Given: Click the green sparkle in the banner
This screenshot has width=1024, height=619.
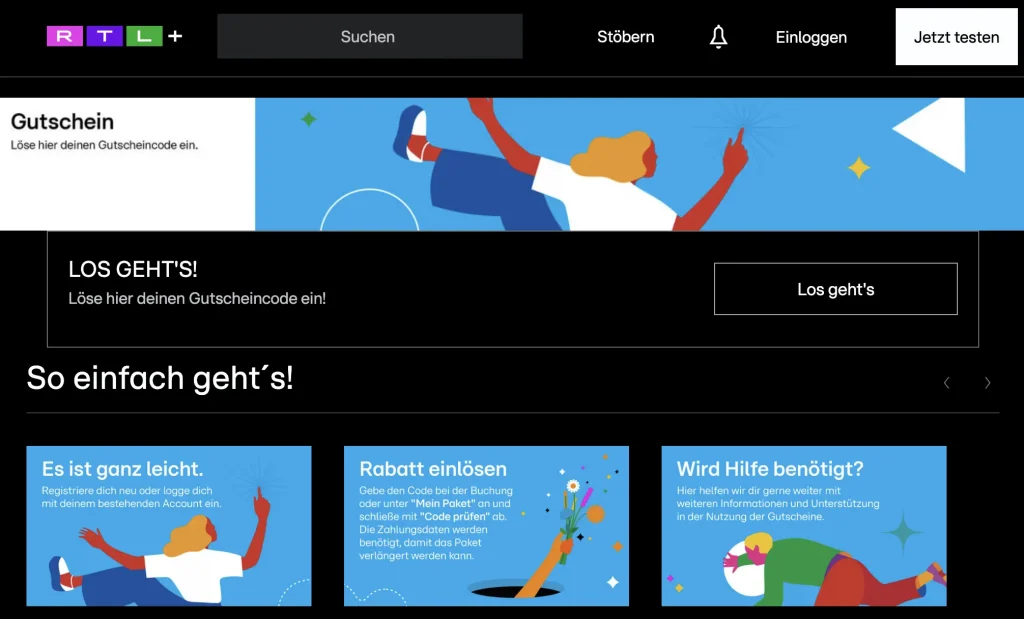Looking at the screenshot, I should point(309,119).
